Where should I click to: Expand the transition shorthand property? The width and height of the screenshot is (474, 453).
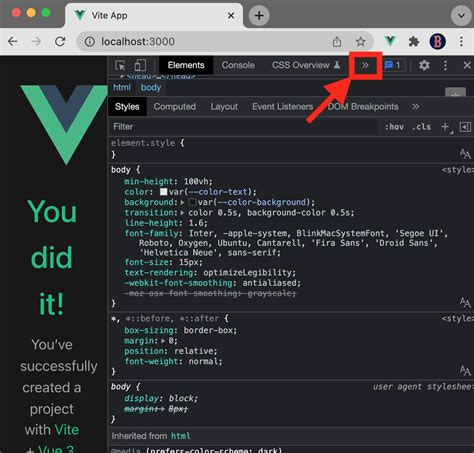point(182,213)
